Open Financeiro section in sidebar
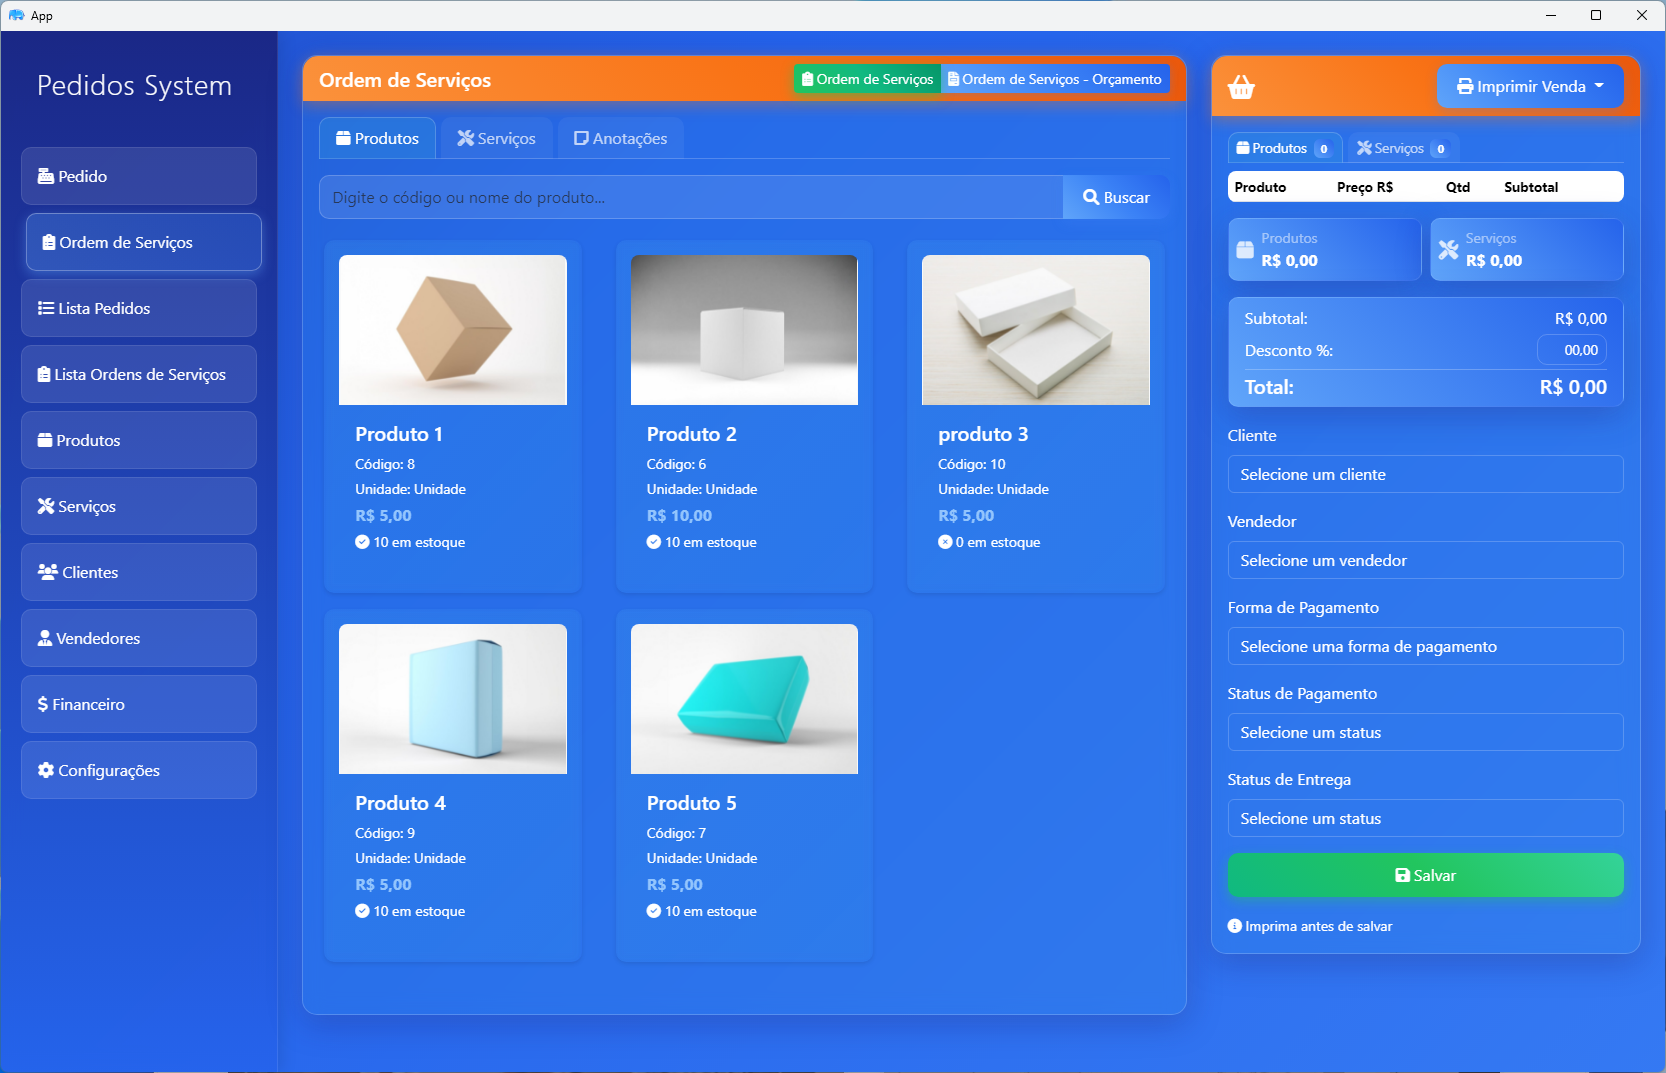 click(x=139, y=704)
